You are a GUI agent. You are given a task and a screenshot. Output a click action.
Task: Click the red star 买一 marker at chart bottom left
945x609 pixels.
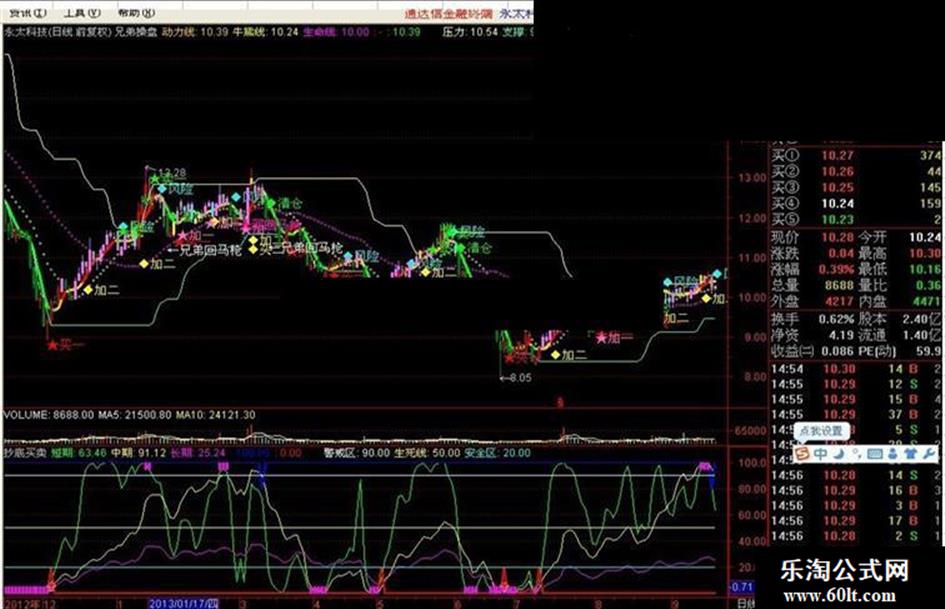[x=53, y=346]
